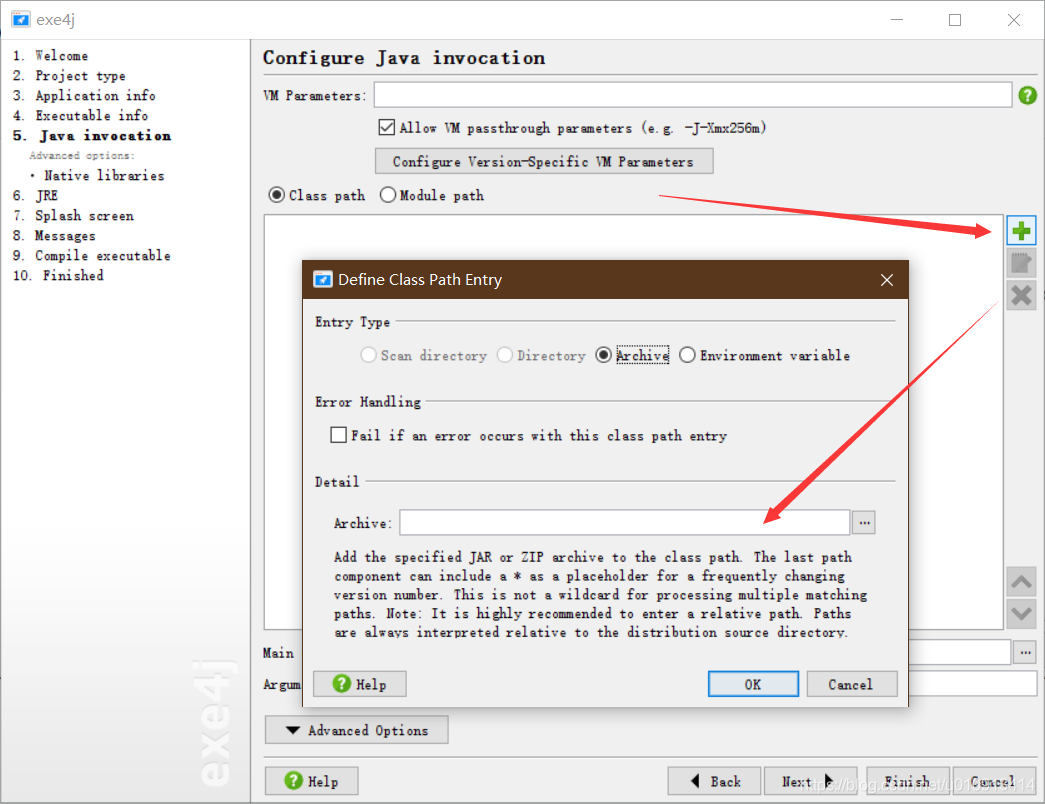This screenshot has height=804, width=1045.
Task: Move entry down with the down arrow icon
Action: point(1021,614)
